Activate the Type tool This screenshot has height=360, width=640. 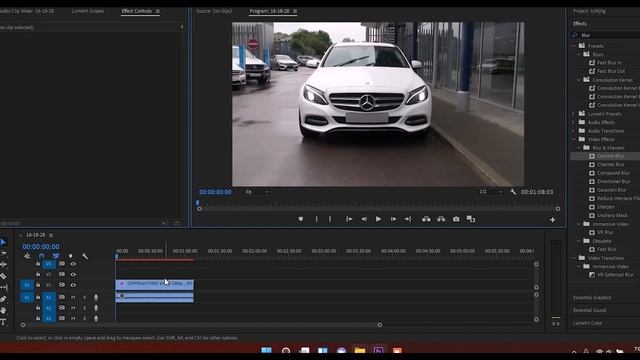(3, 322)
